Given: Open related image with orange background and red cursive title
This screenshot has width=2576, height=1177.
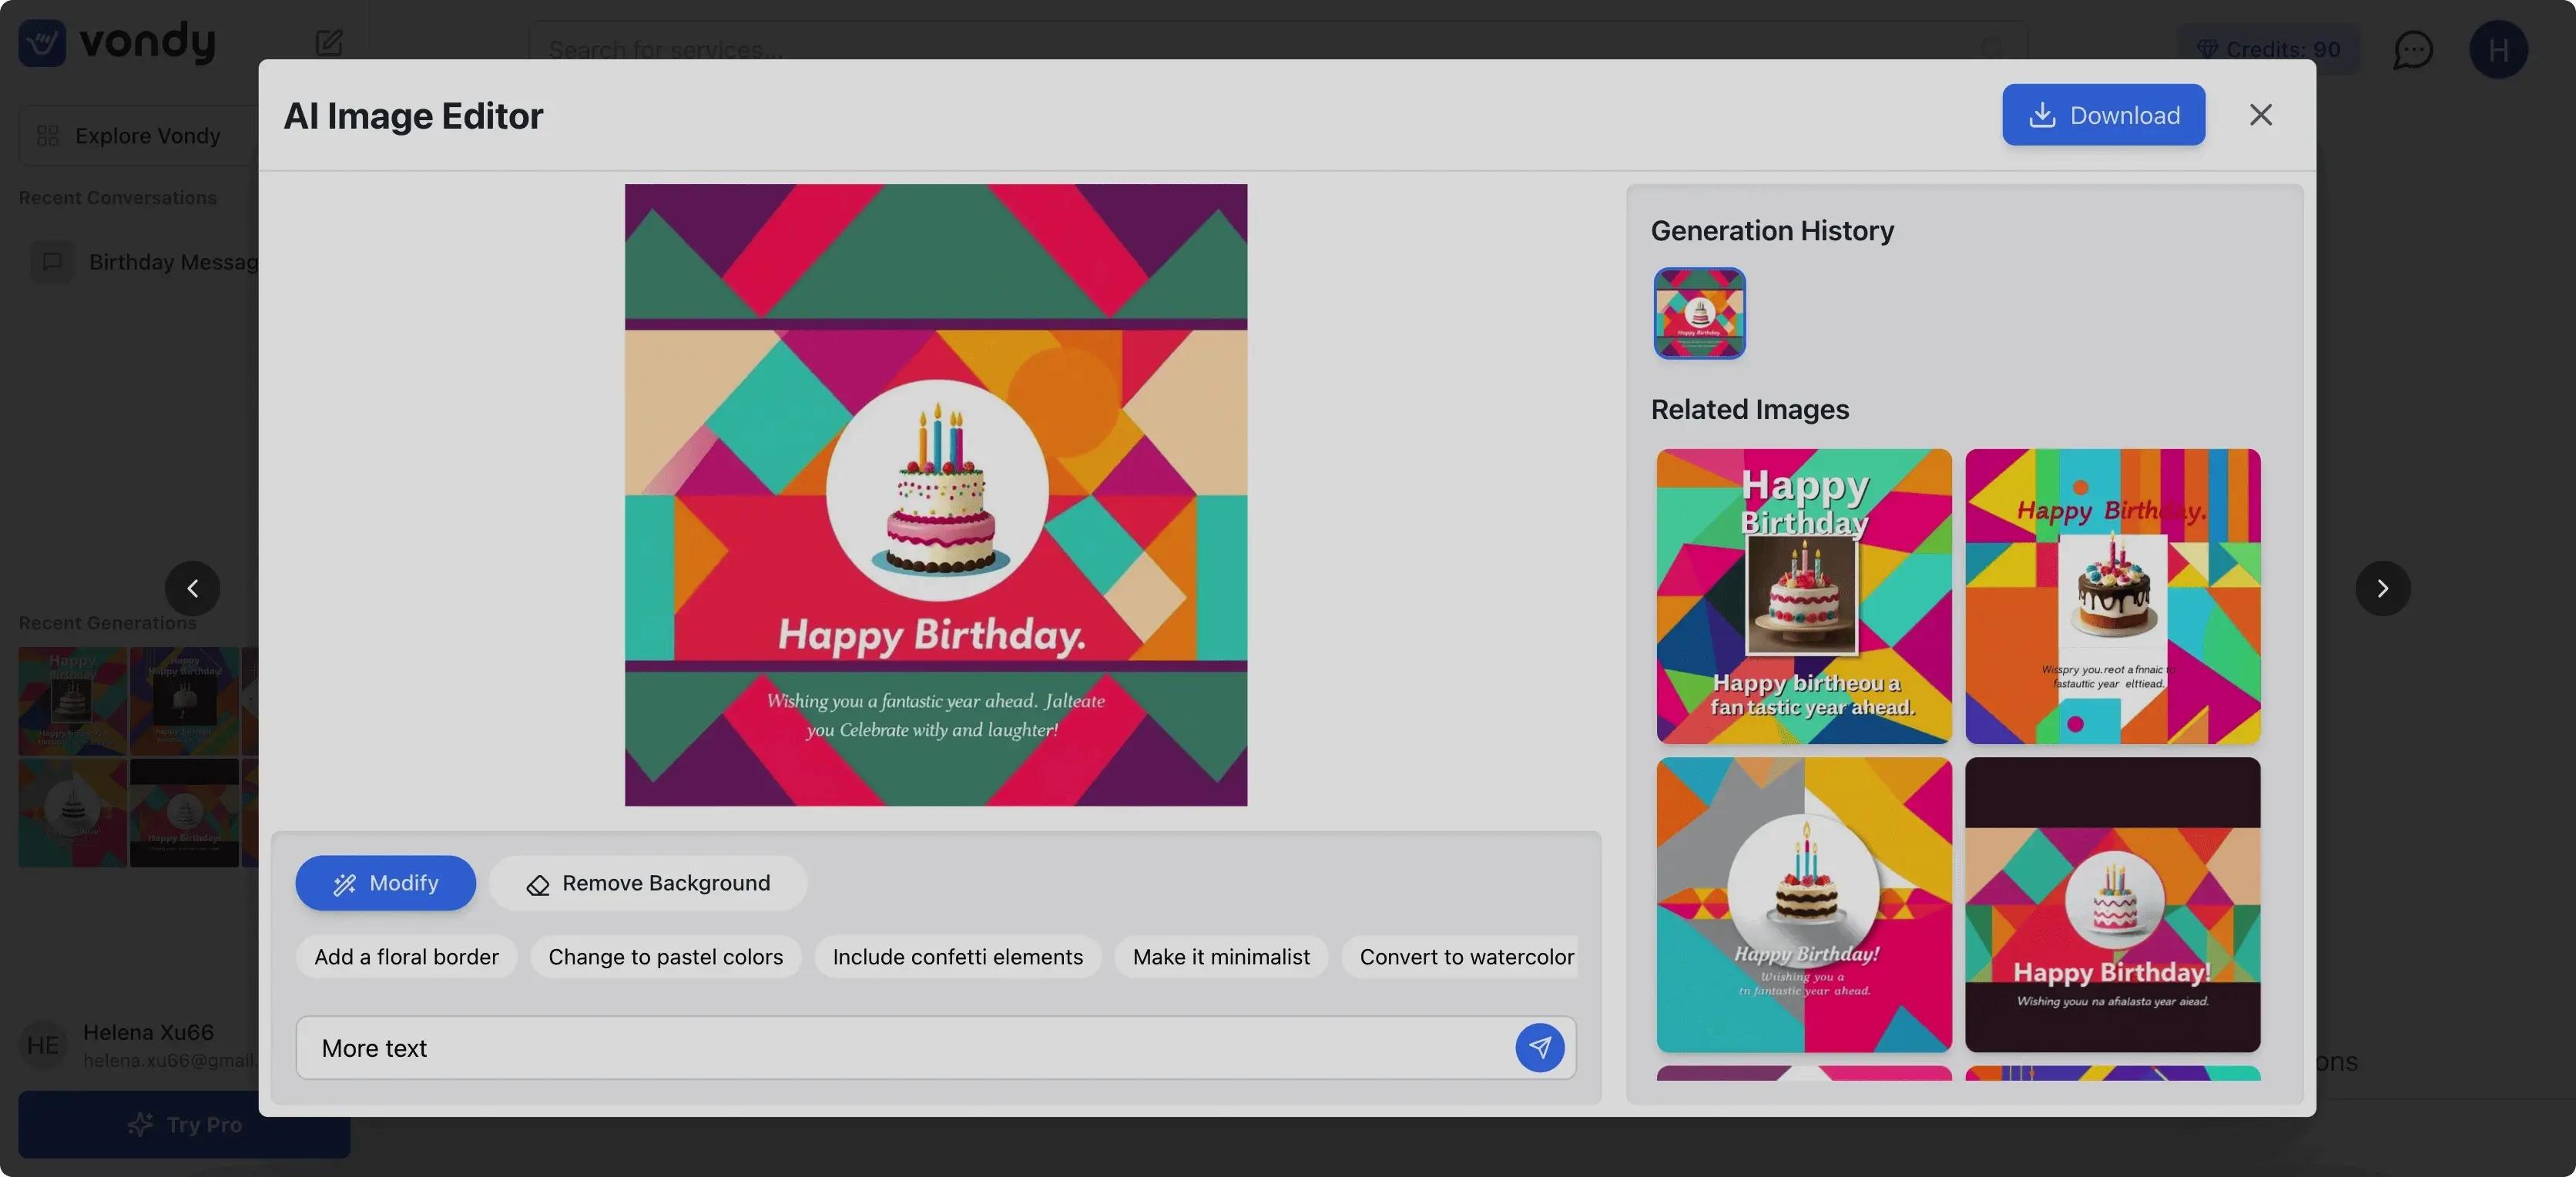Looking at the screenshot, I should [2112, 596].
